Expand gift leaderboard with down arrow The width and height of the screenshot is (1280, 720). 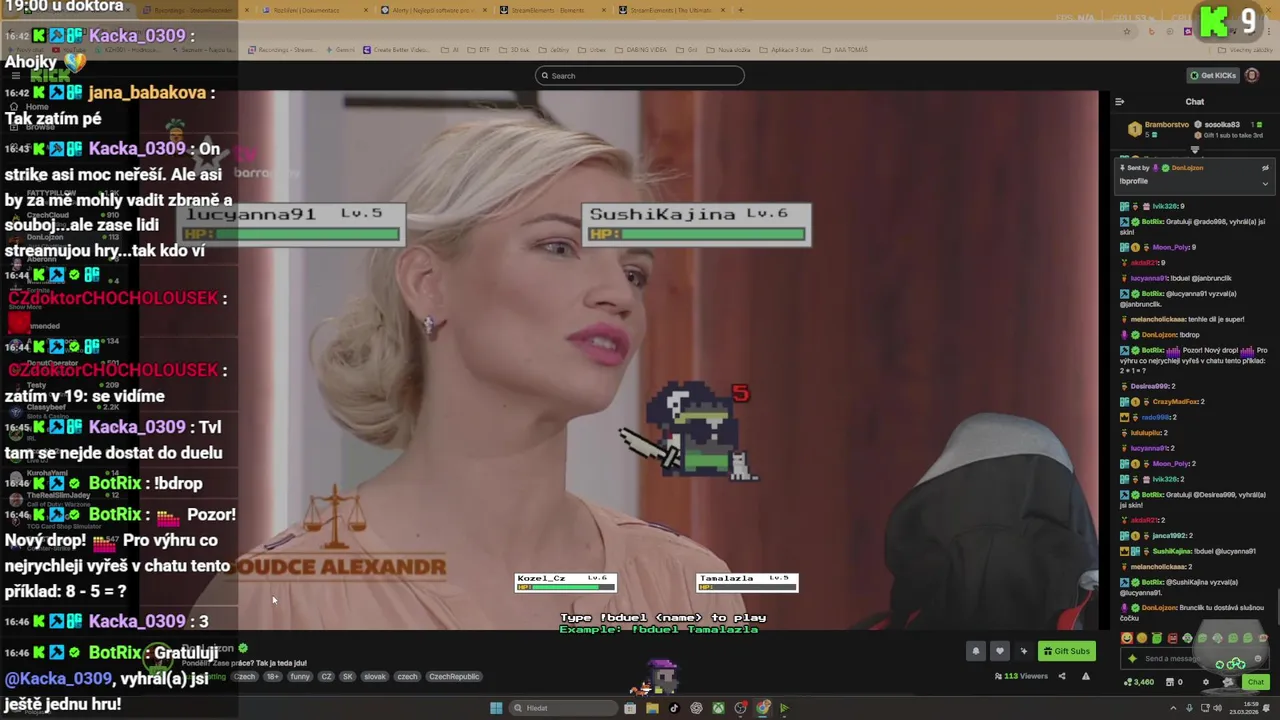[1194, 149]
